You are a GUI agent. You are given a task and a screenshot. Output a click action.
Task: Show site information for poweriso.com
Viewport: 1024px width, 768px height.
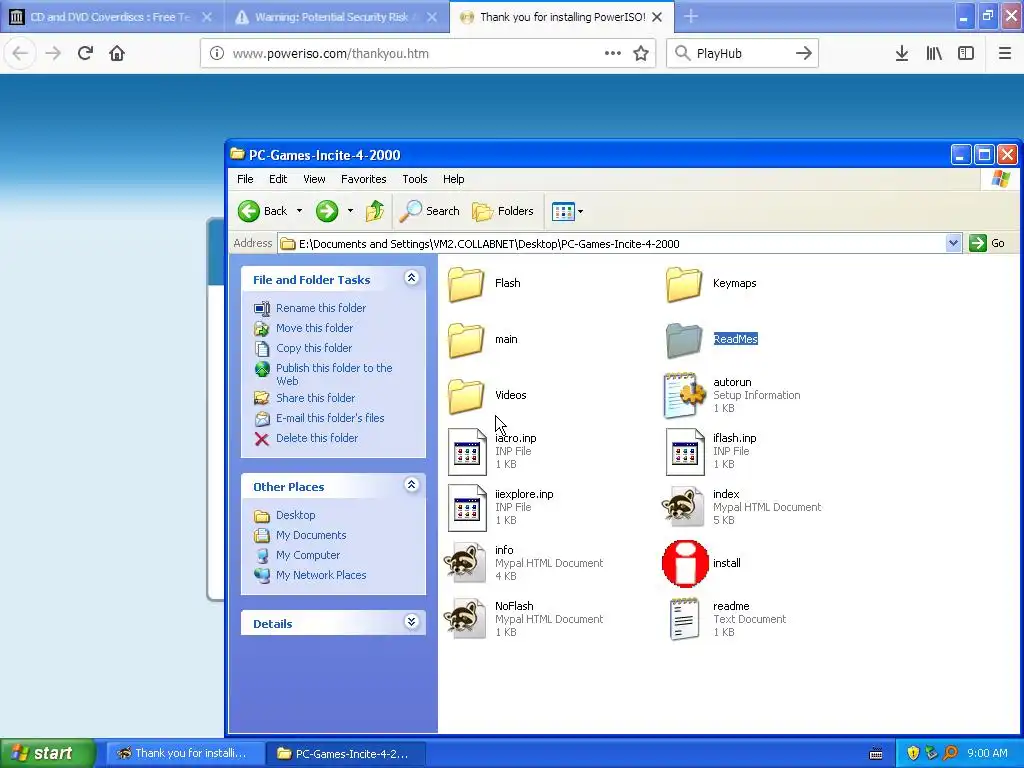click(x=217, y=54)
